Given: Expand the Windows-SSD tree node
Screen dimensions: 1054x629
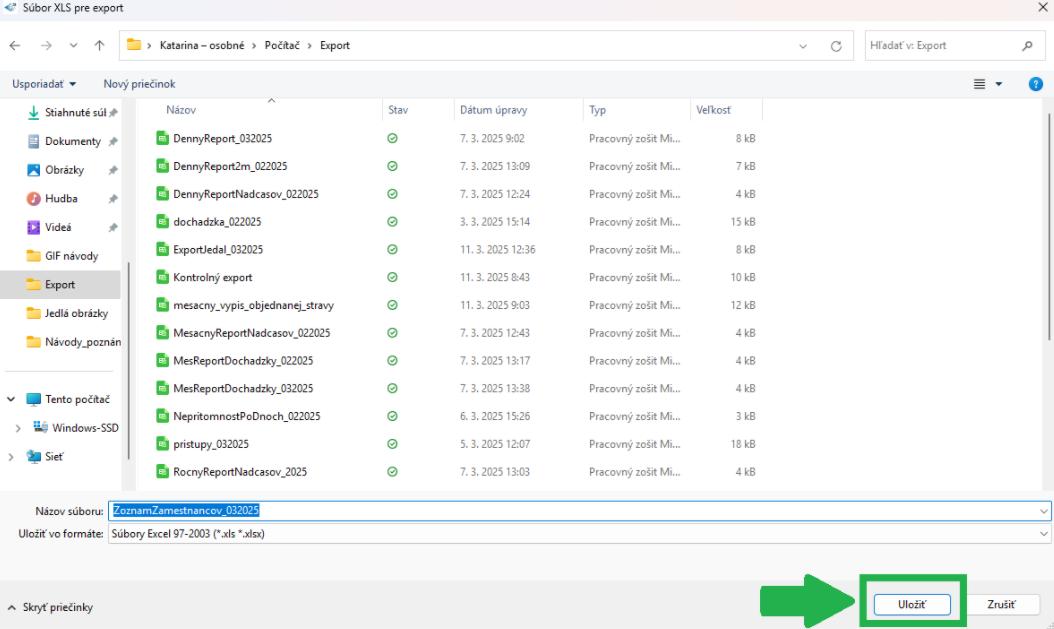Looking at the screenshot, I should [x=17, y=428].
